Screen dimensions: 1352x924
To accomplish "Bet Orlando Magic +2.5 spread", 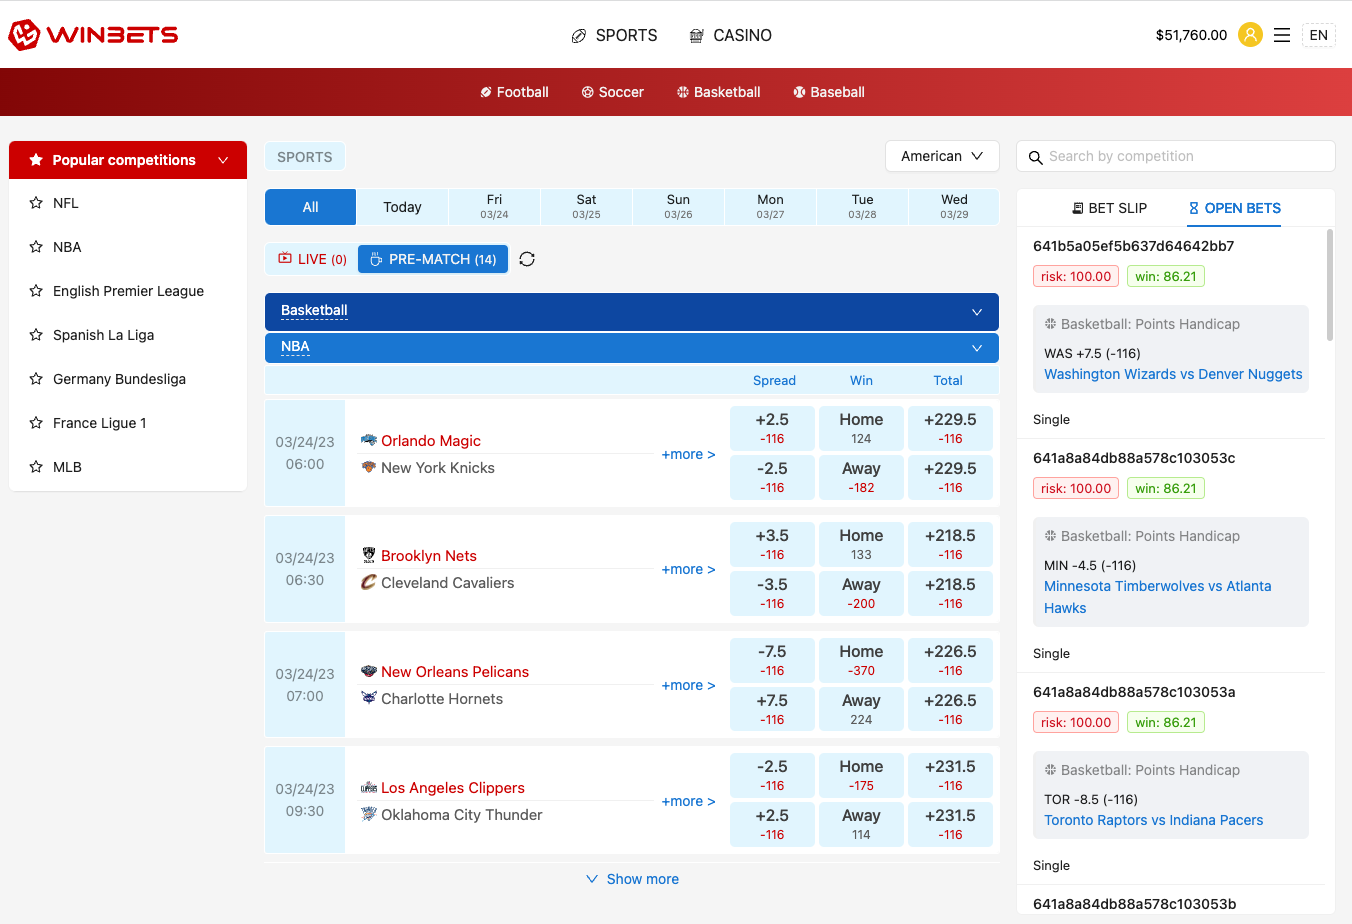I will click(772, 428).
